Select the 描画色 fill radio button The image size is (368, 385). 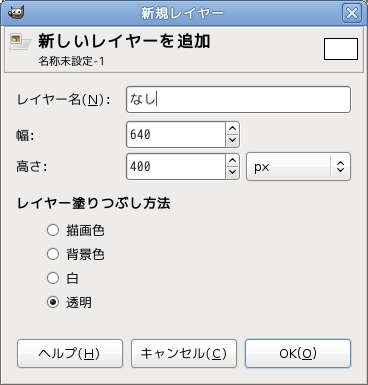(53, 230)
